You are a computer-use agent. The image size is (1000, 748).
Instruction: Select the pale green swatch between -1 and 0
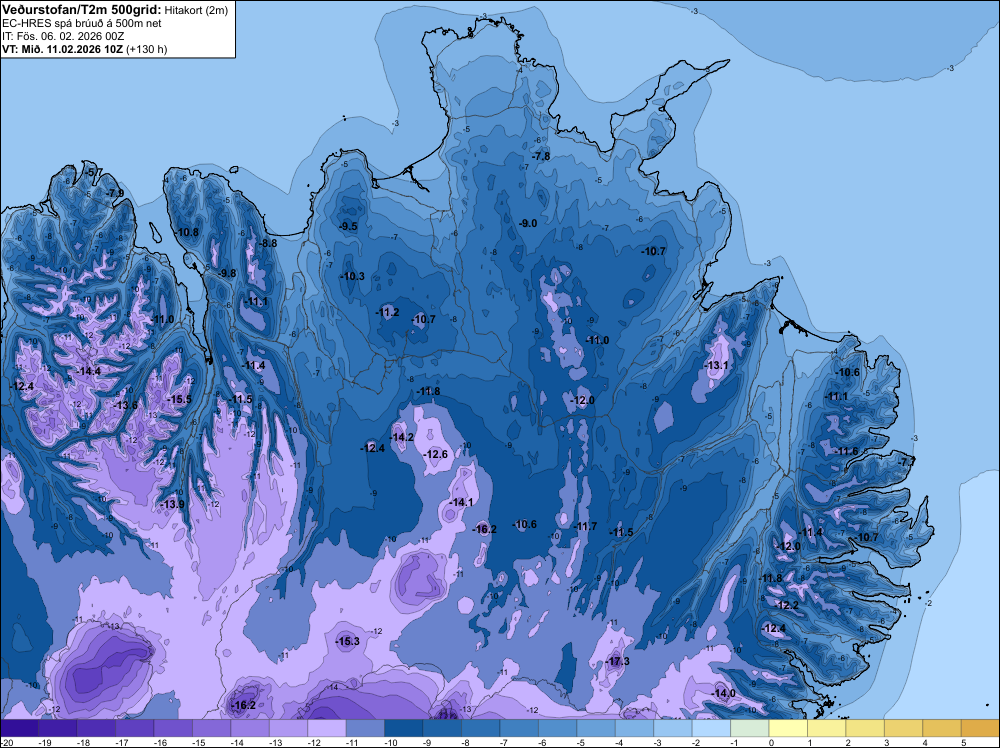750,728
